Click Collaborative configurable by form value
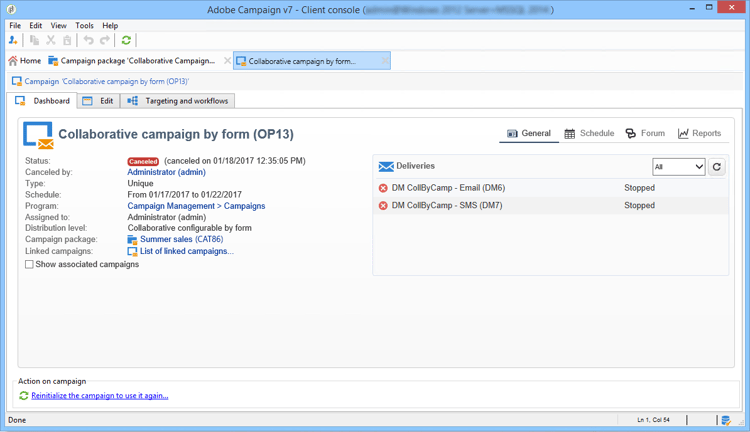 tap(189, 228)
